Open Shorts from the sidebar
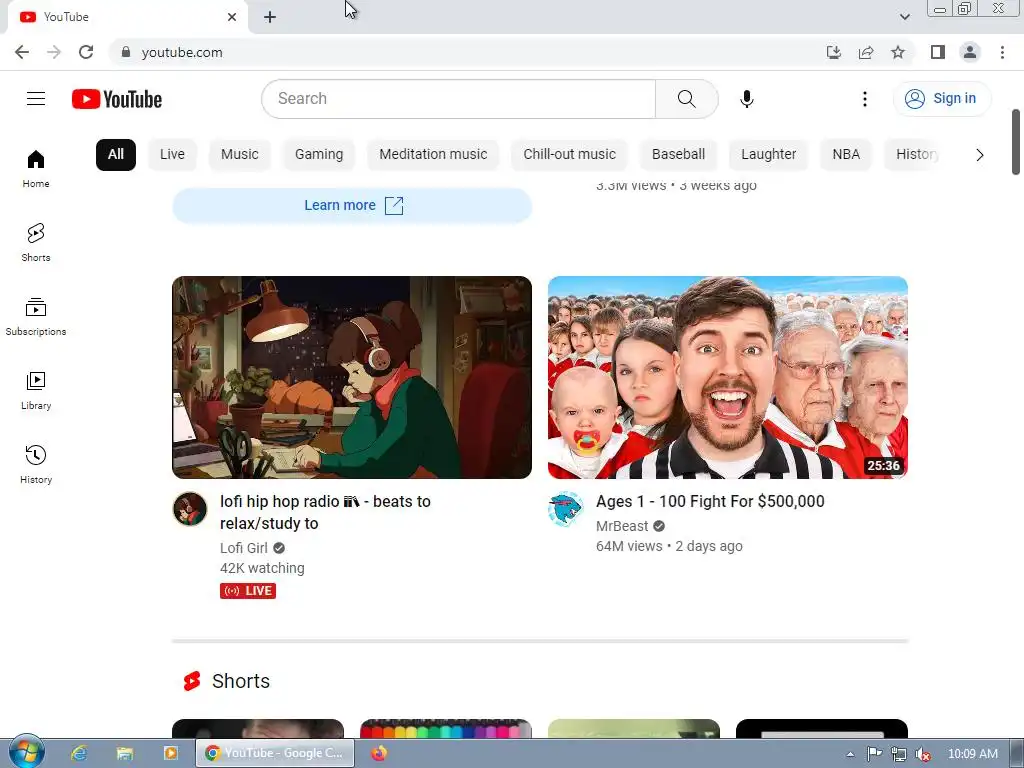Viewport: 1024px width, 768px height. (36, 242)
